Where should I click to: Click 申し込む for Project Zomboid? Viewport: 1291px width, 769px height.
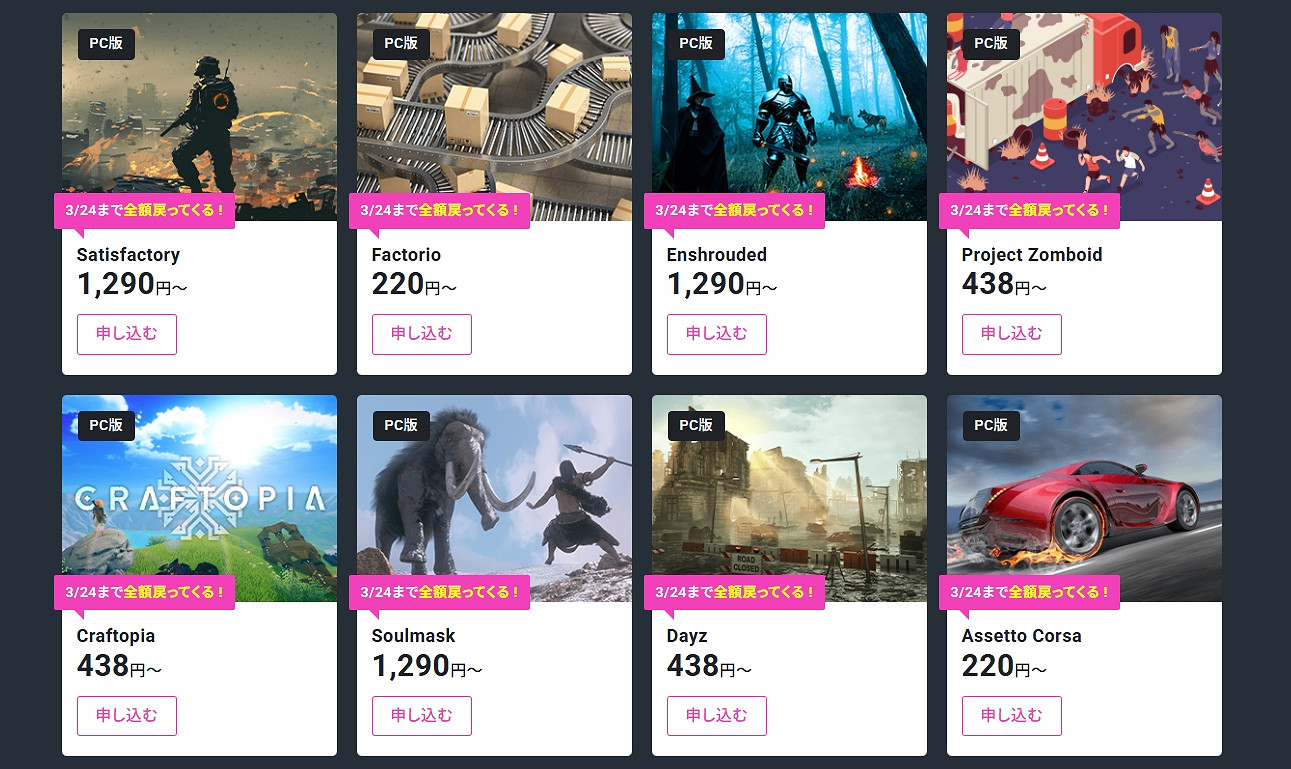click(x=1011, y=334)
